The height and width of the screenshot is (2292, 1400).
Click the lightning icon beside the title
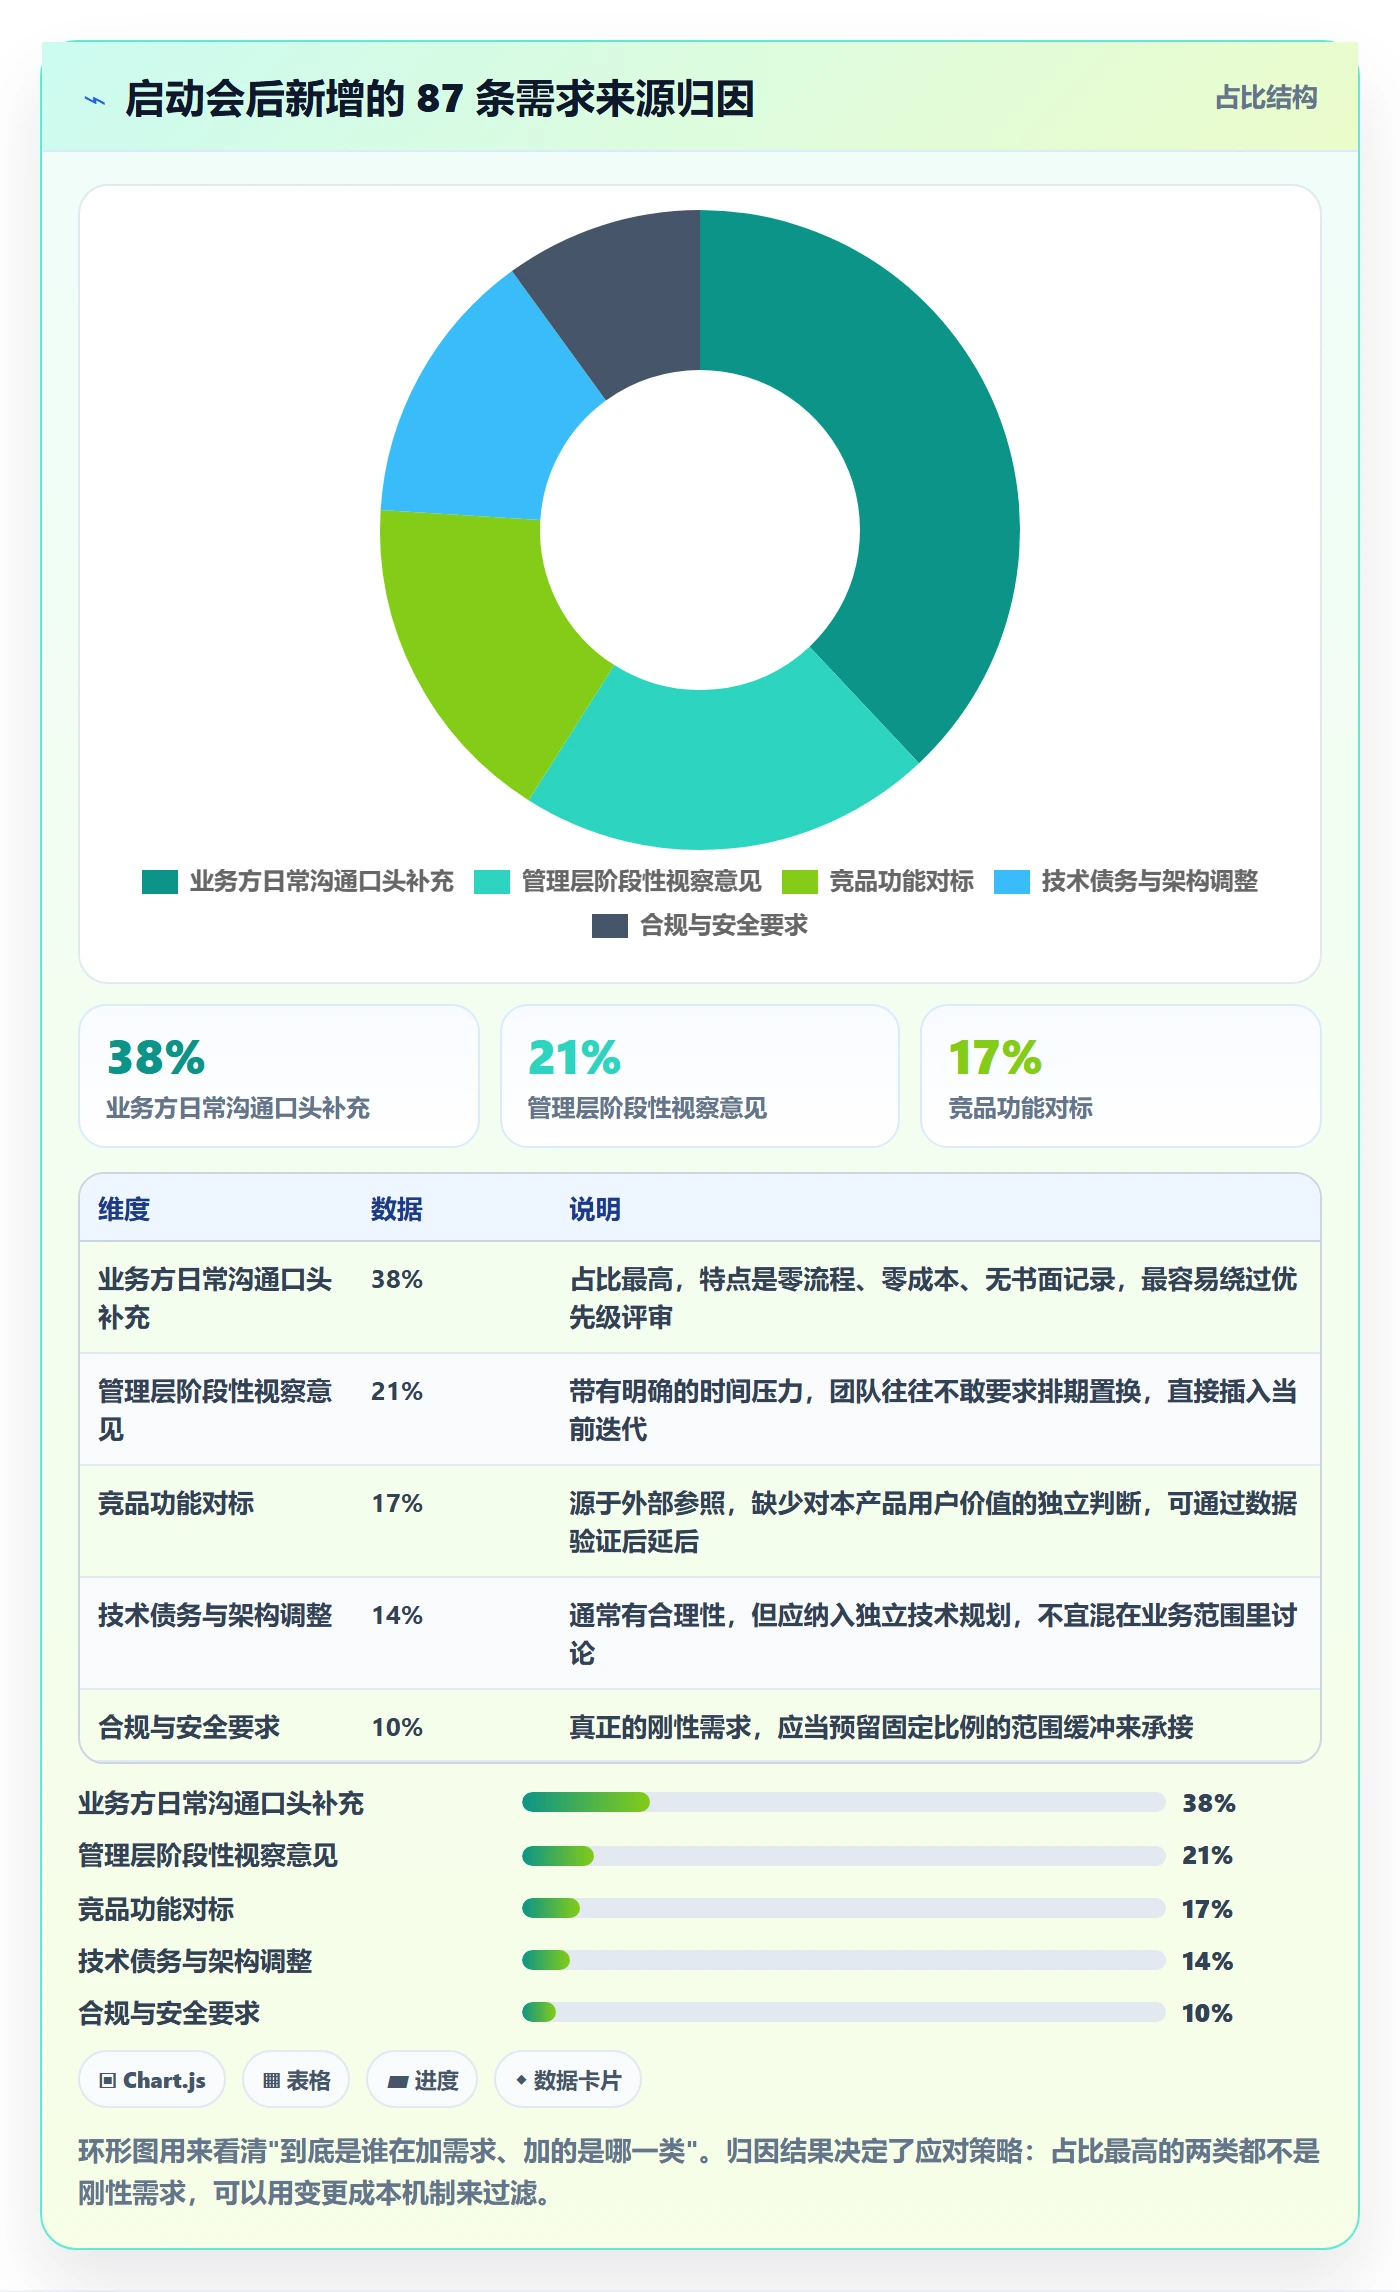pyautogui.click(x=95, y=100)
